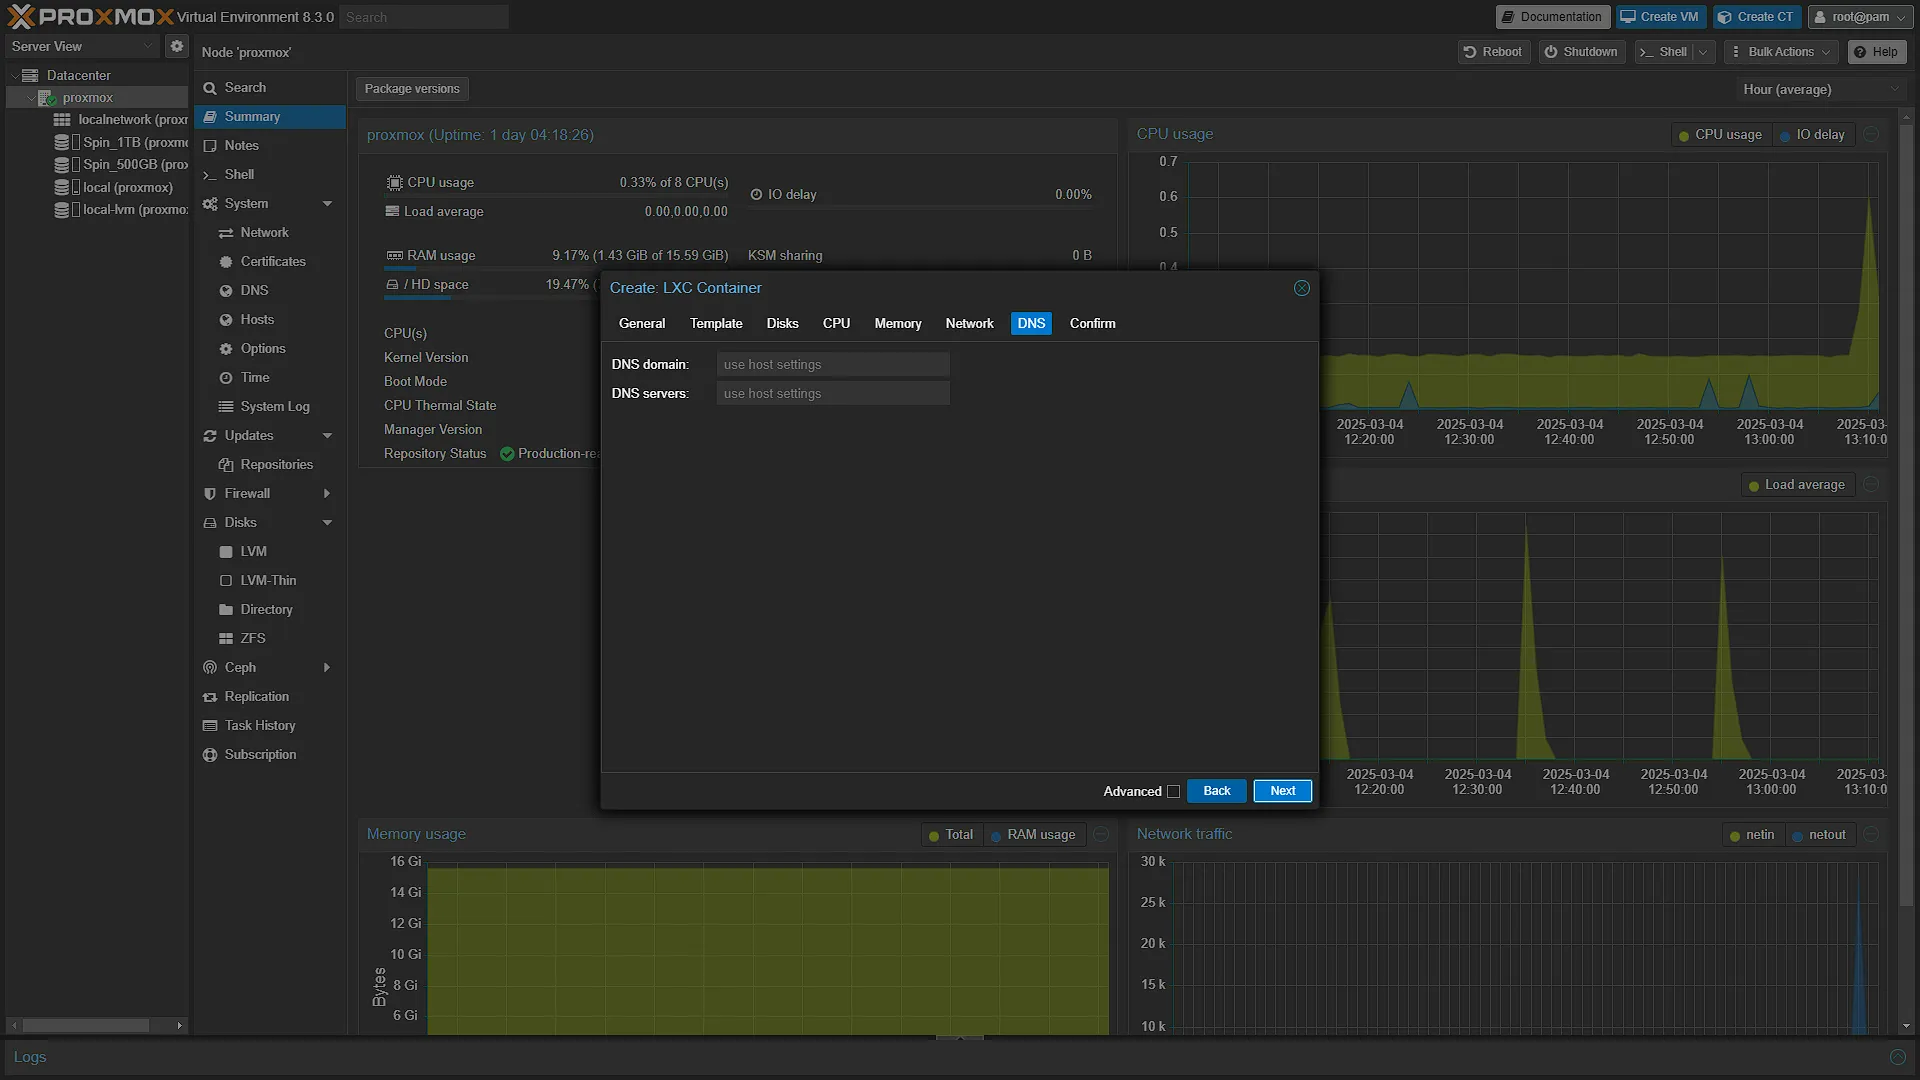Open the Server View dropdown

tap(147, 46)
